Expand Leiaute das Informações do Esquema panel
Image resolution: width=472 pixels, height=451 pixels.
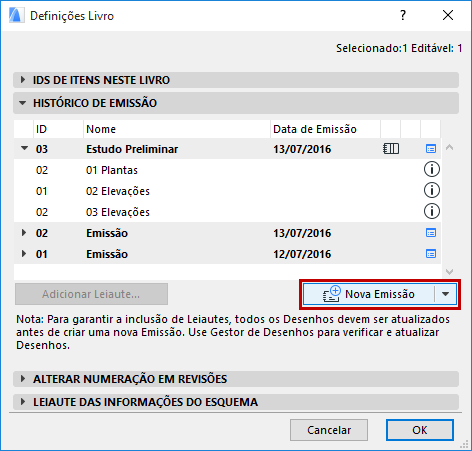click(x=23, y=402)
